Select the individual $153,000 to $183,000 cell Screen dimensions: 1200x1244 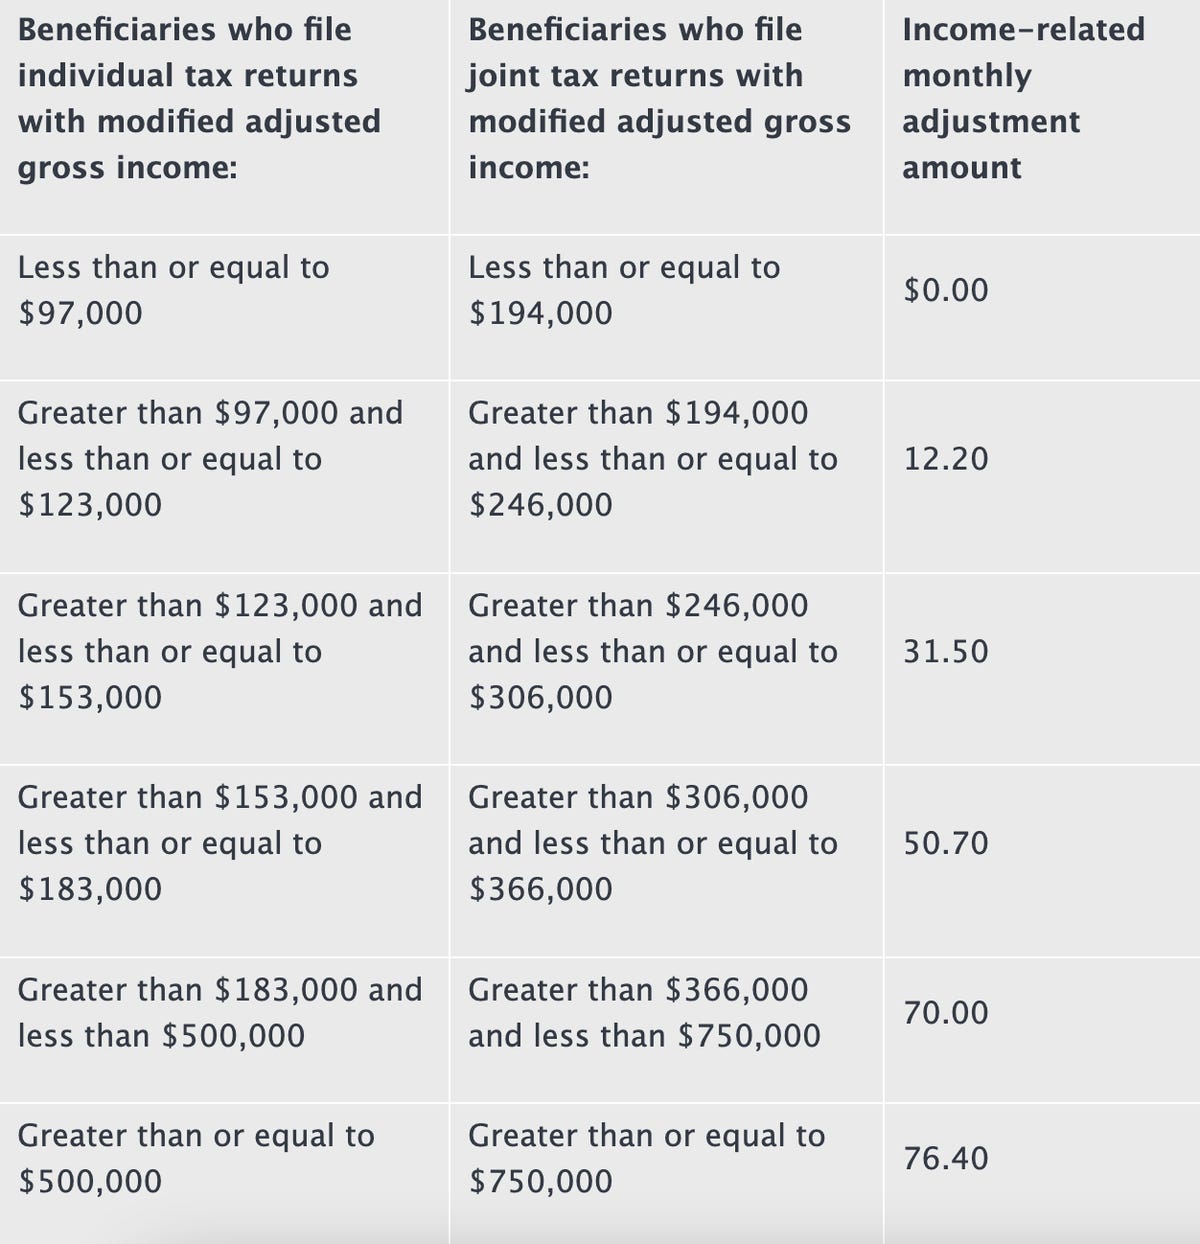pyautogui.click(x=220, y=843)
